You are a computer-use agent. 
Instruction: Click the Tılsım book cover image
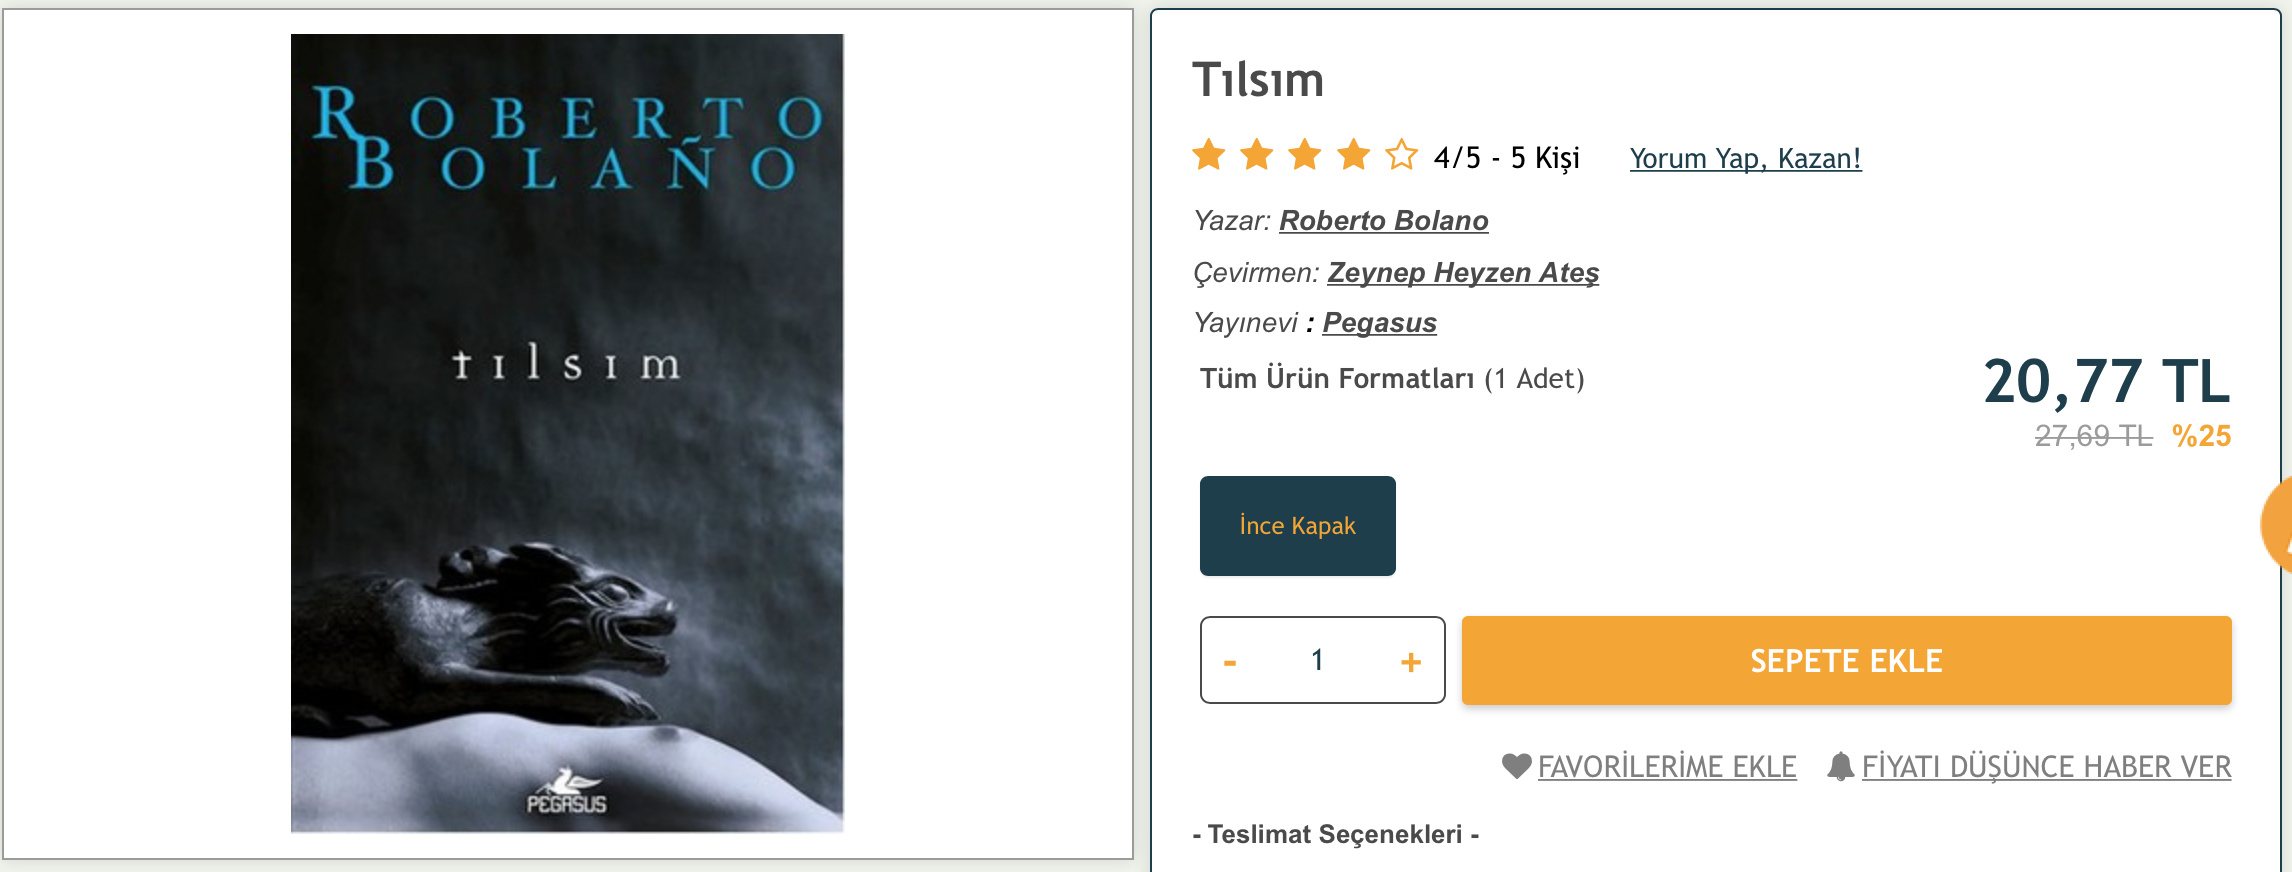tap(567, 433)
